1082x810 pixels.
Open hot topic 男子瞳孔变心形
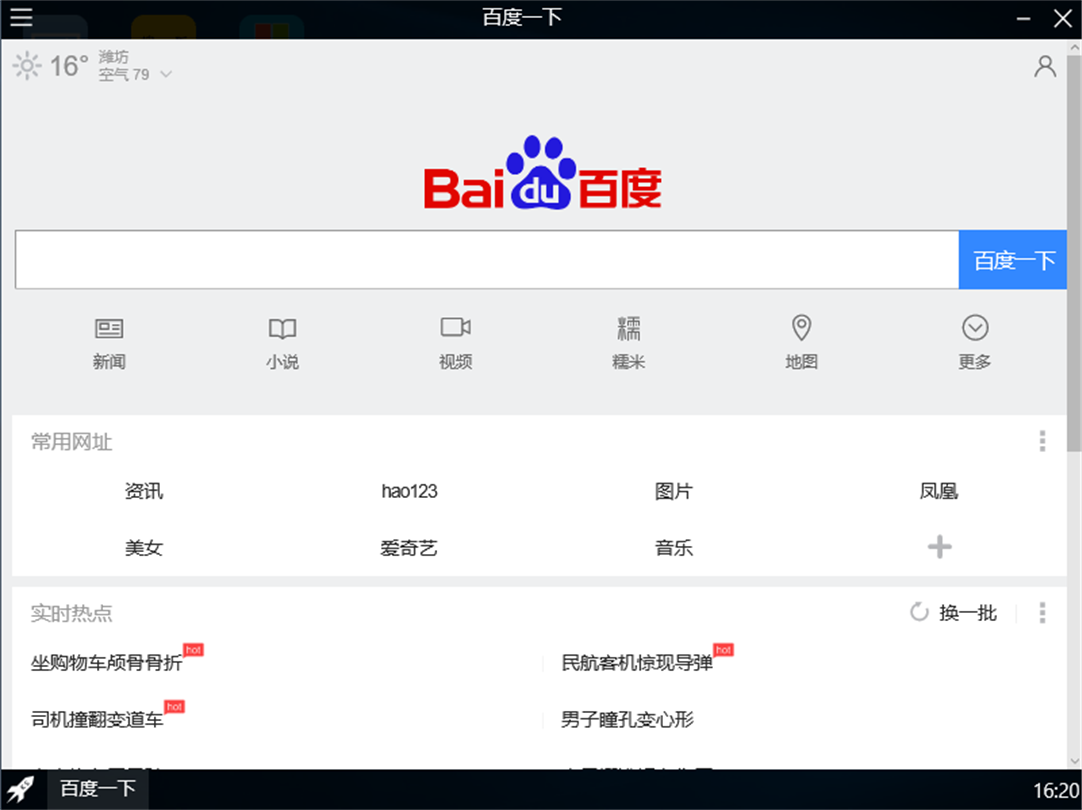tap(627, 720)
